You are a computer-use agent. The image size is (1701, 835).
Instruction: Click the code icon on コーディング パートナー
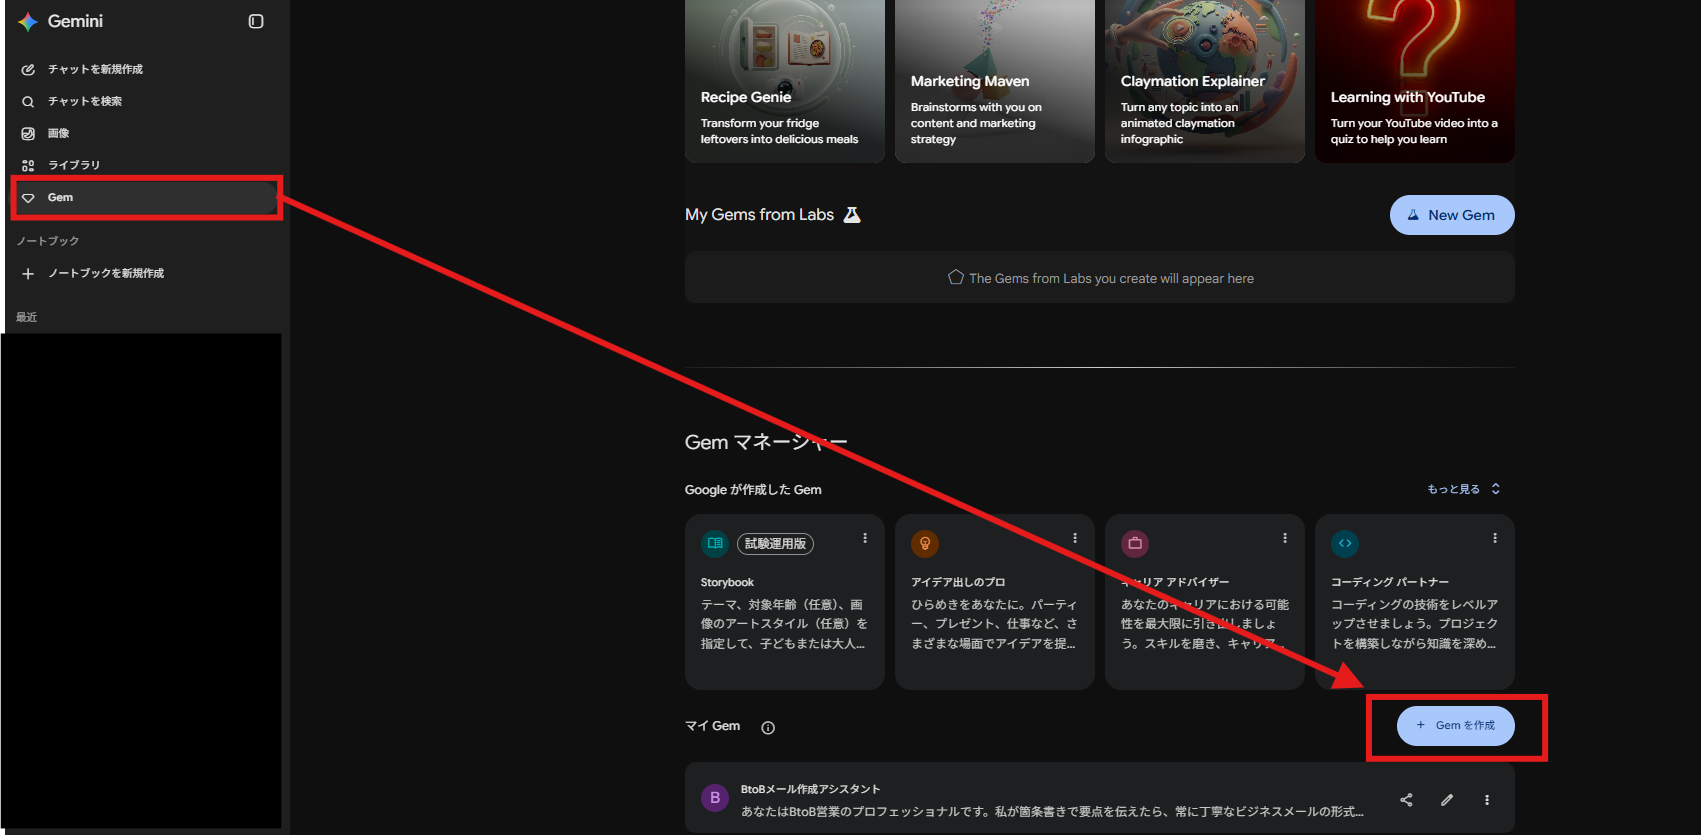point(1345,543)
